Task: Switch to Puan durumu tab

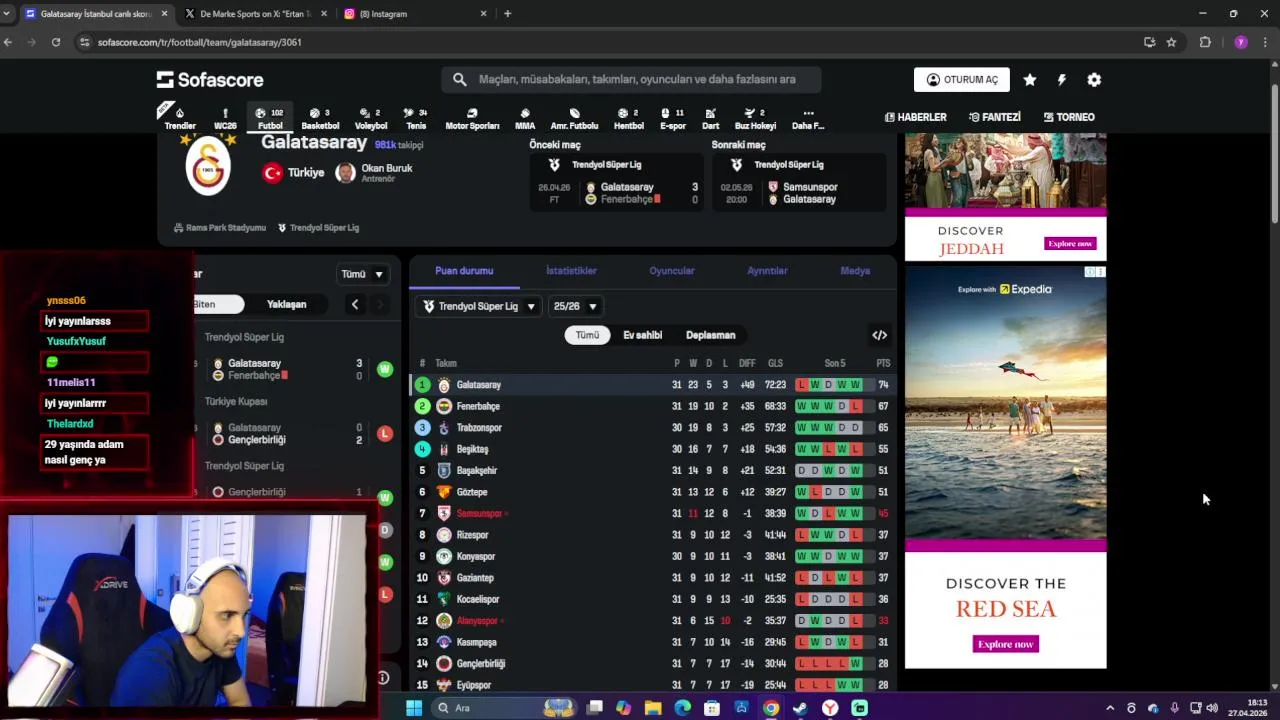Action: click(464, 271)
